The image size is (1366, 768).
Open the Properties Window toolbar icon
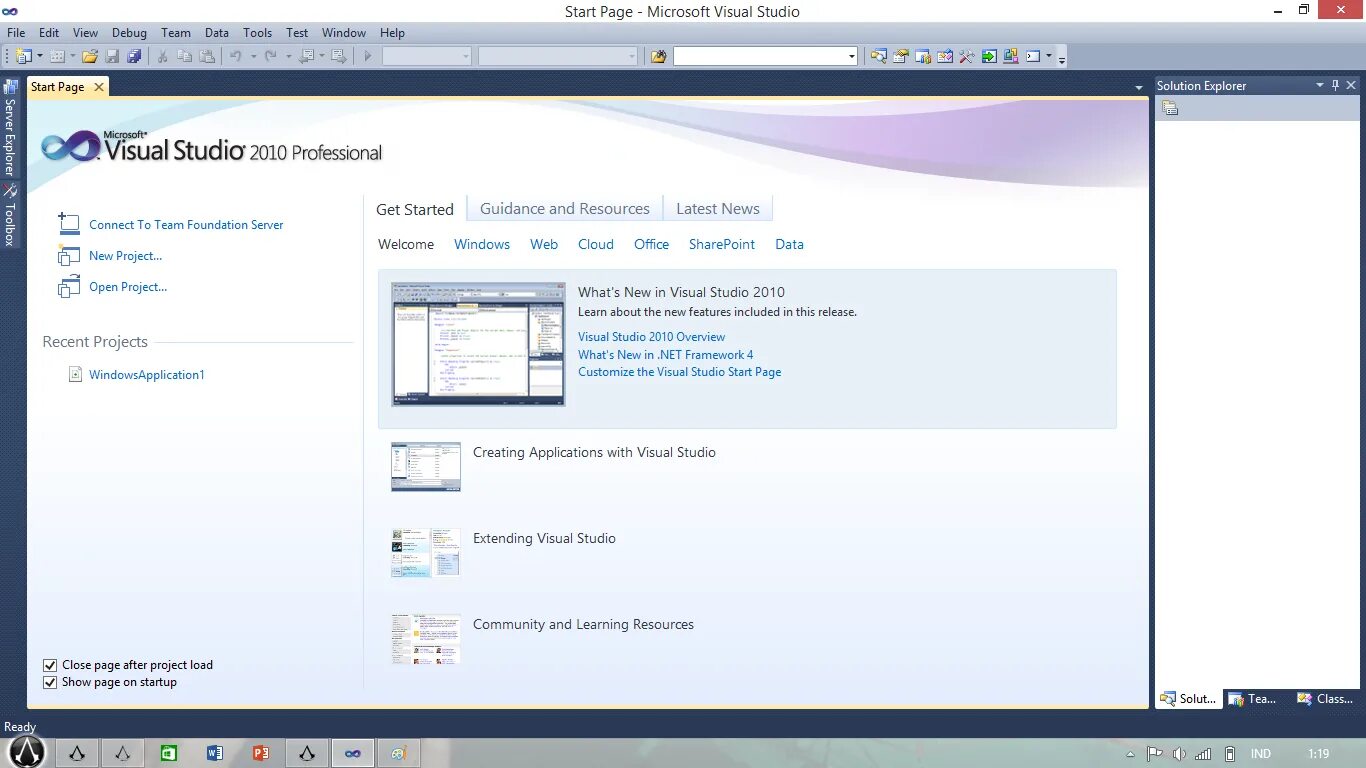pos(901,56)
